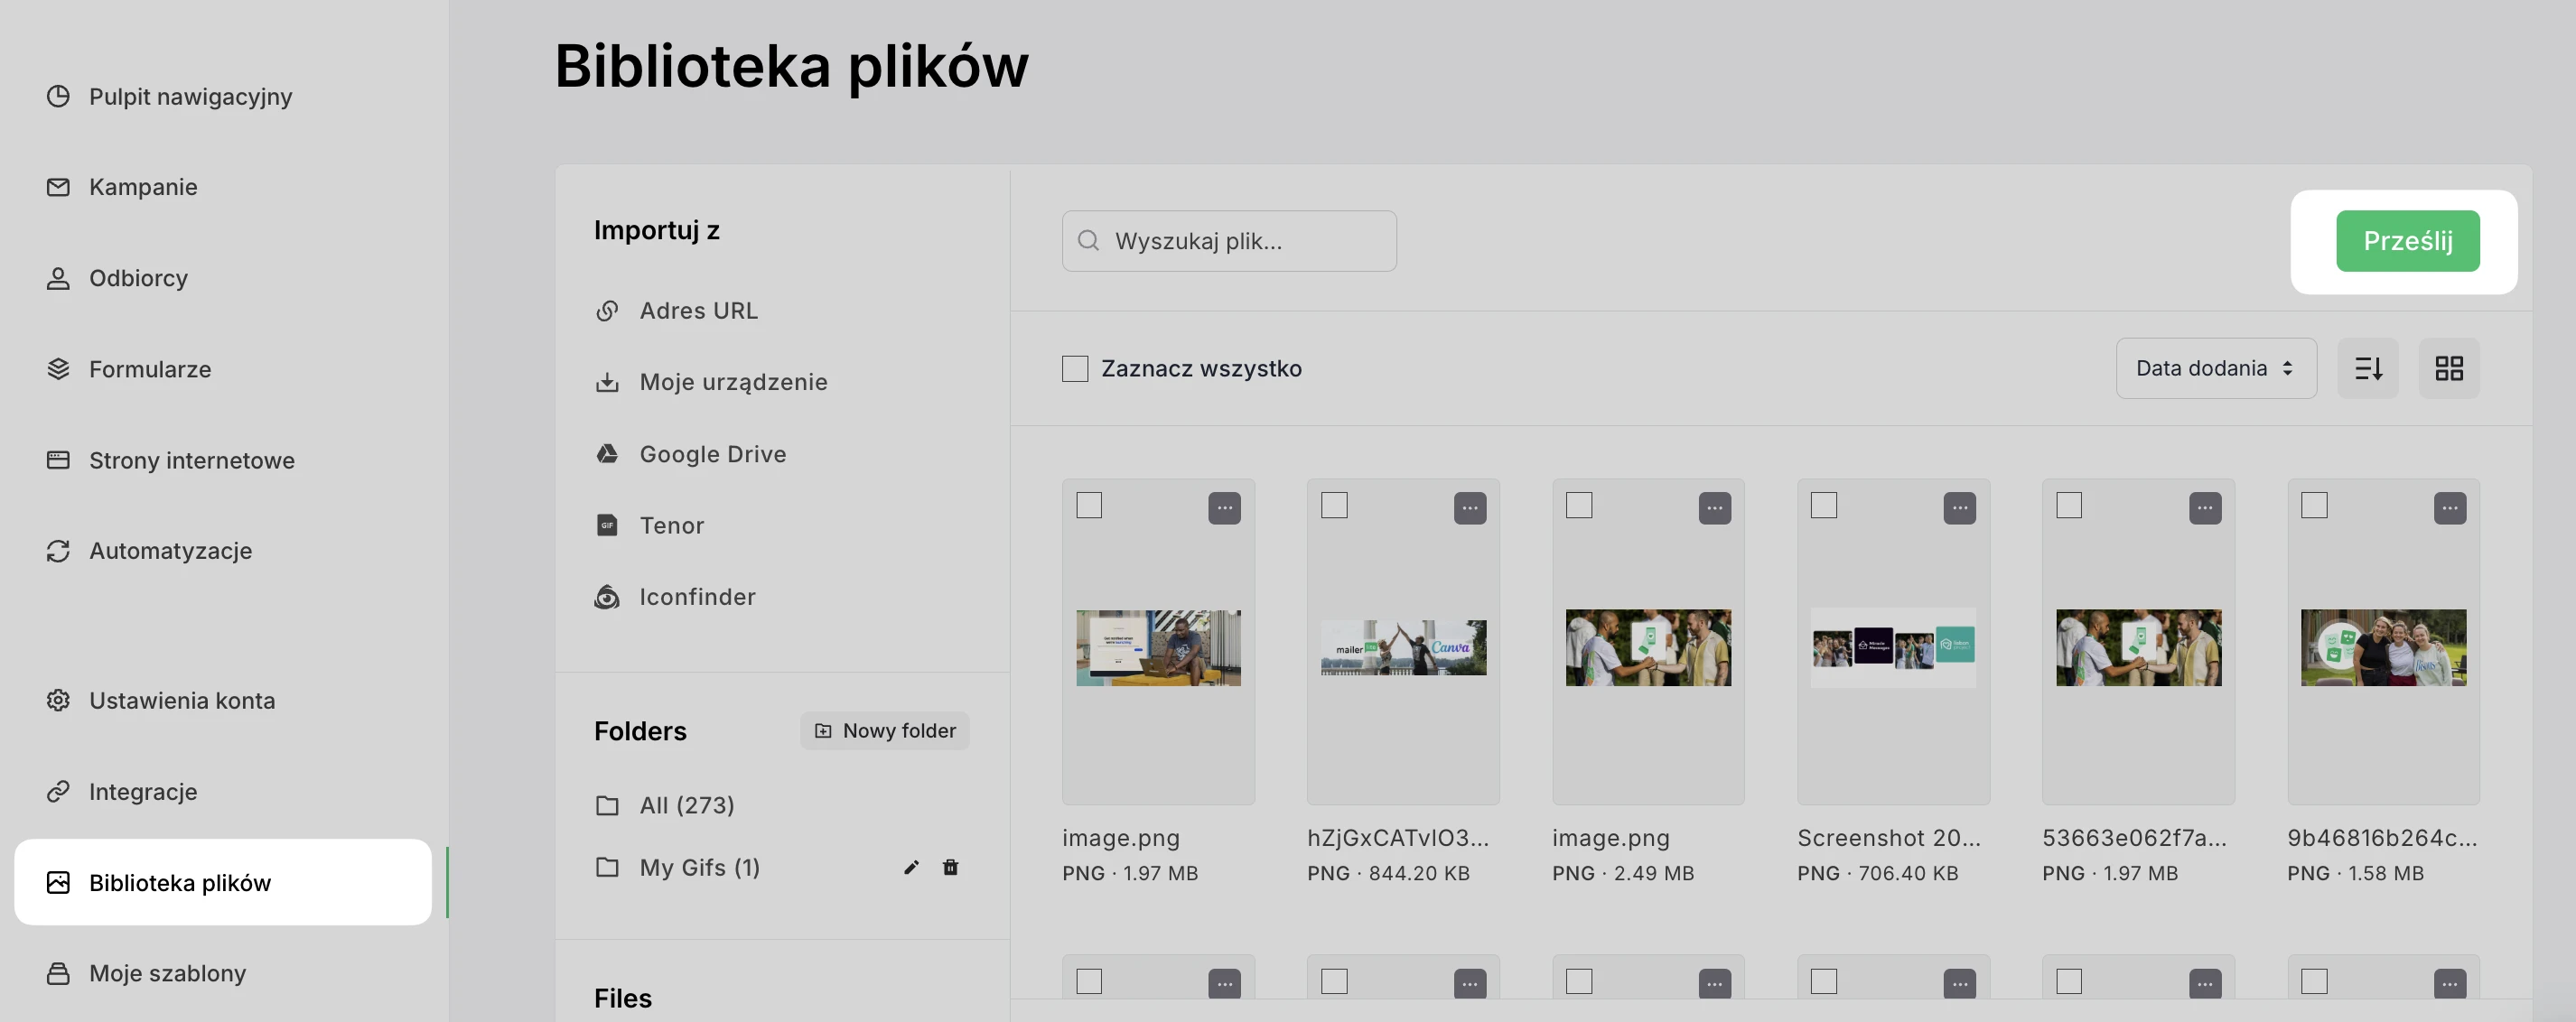Select the hZjGxCATvIO3 file checkbox
This screenshot has width=2576, height=1022.
[1334, 505]
